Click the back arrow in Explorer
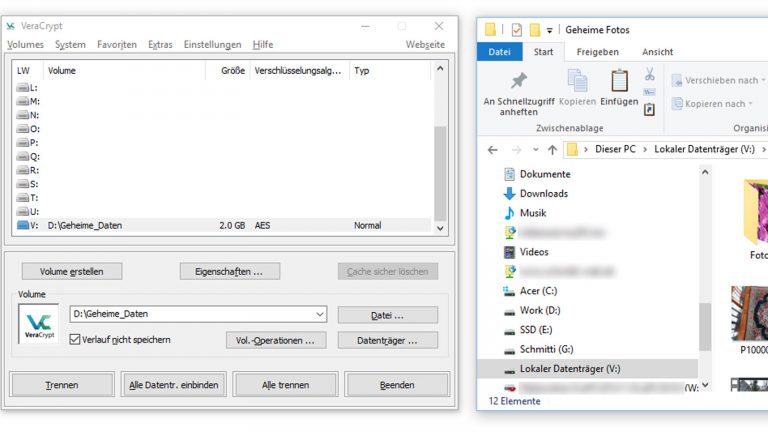 point(493,150)
